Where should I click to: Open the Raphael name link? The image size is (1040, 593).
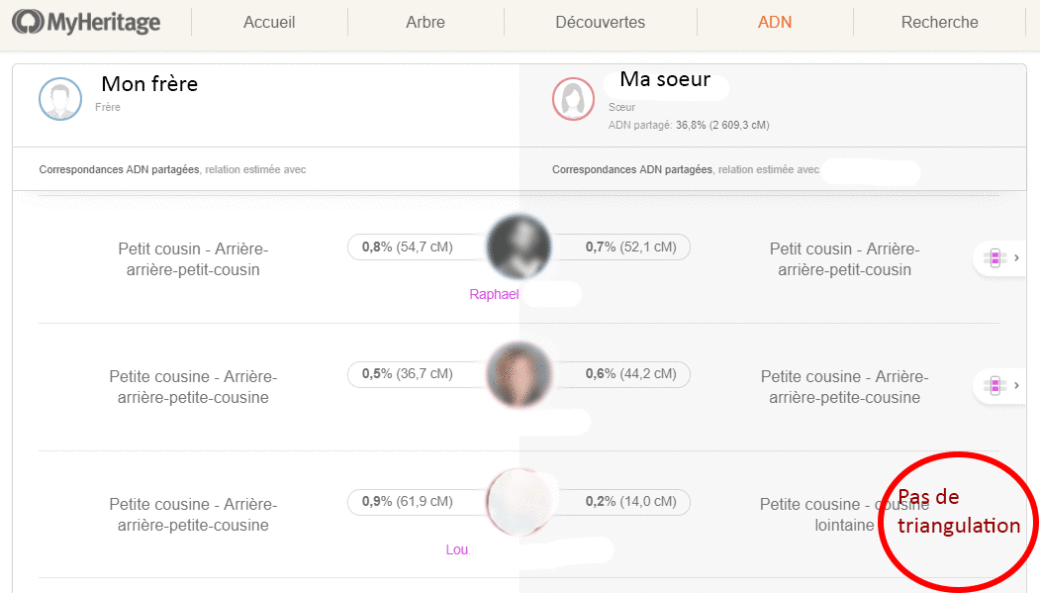click(x=494, y=295)
